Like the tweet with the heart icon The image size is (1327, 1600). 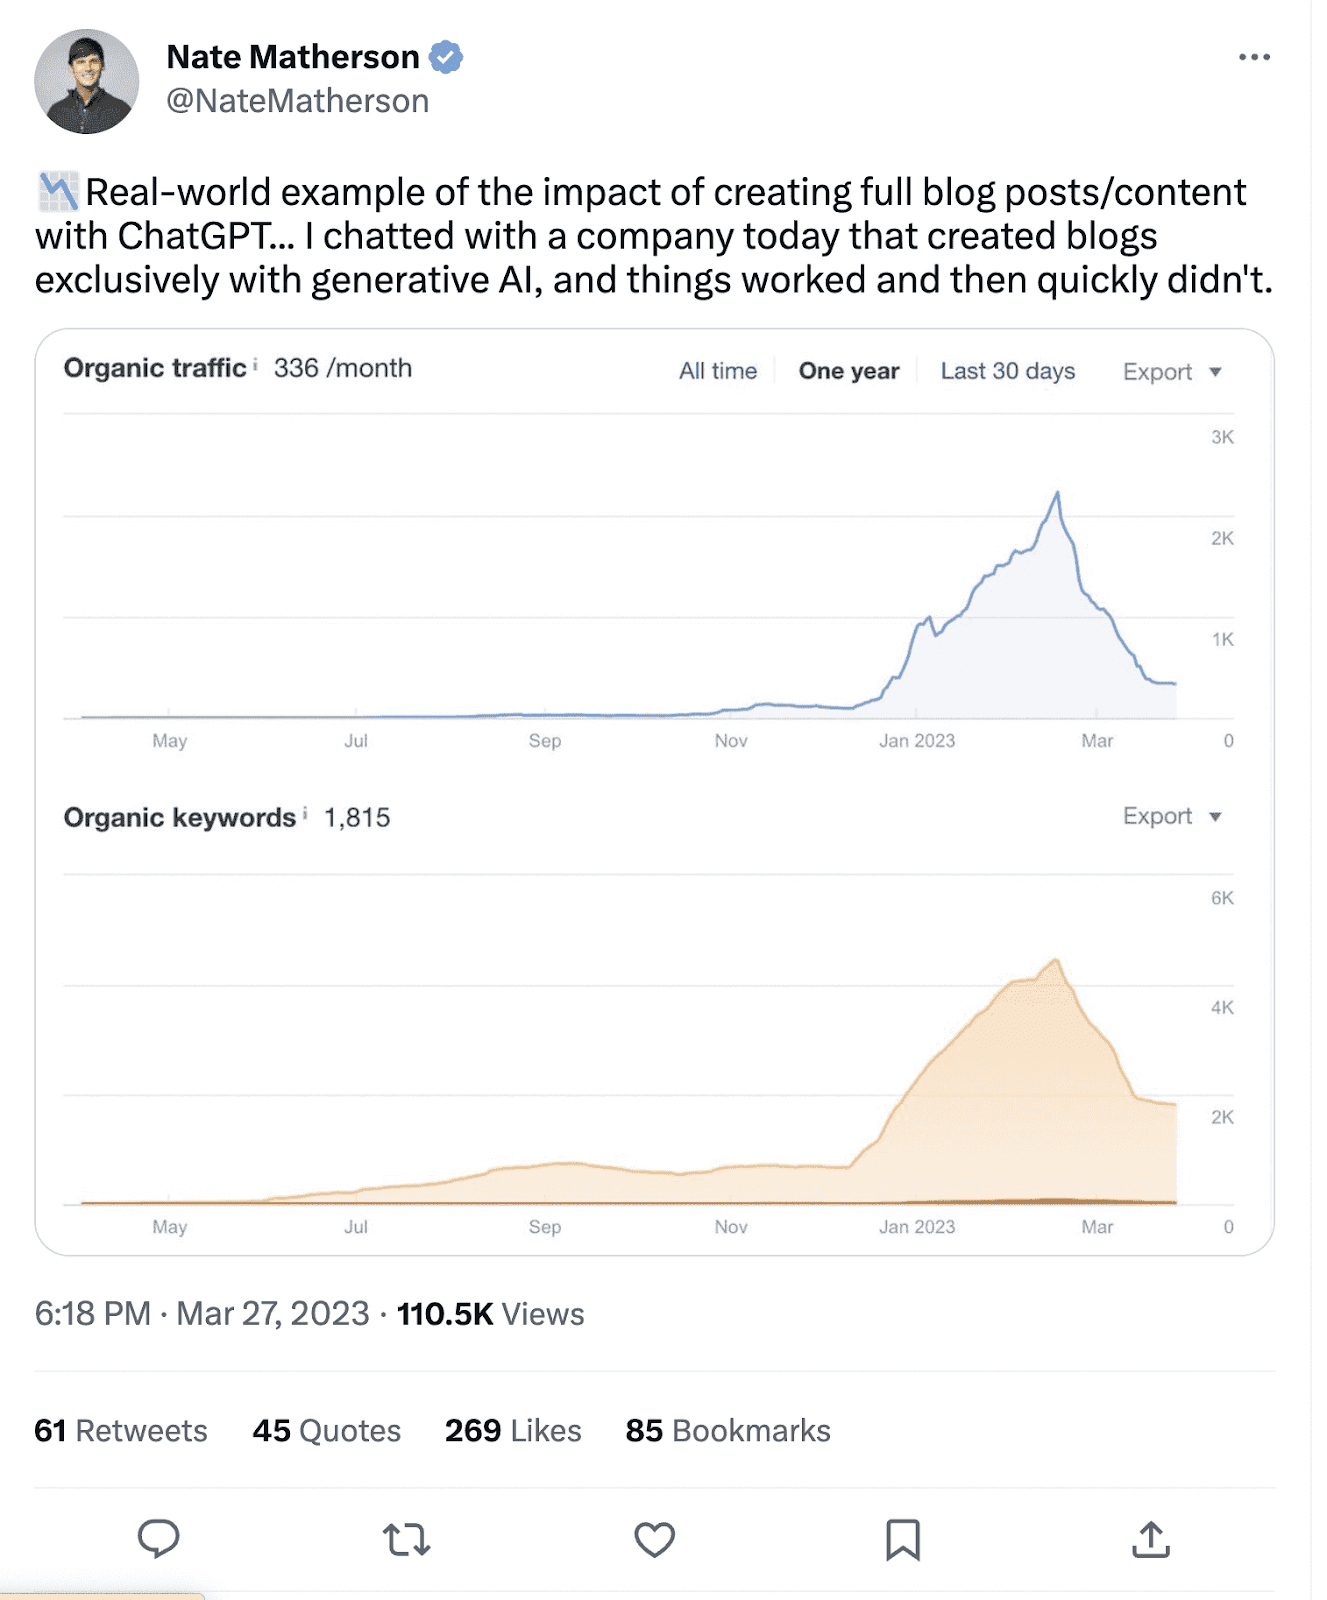pyautogui.click(x=655, y=1540)
